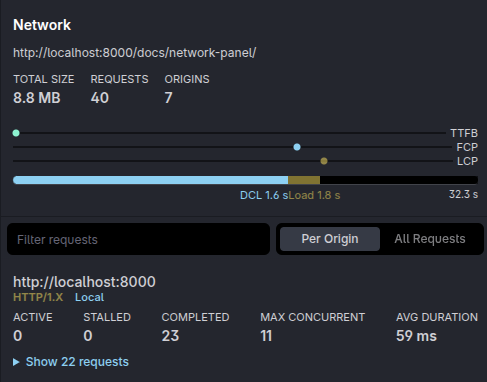The height and width of the screenshot is (382, 487).
Task: Click the FCP label
Action: pyautogui.click(x=467, y=147)
